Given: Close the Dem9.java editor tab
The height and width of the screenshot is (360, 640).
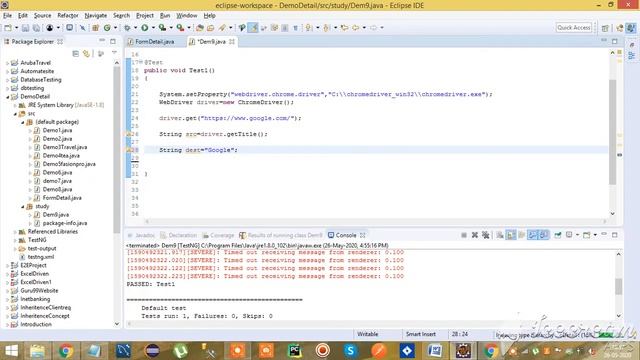Looking at the screenshot, I should tap(232, 42).
